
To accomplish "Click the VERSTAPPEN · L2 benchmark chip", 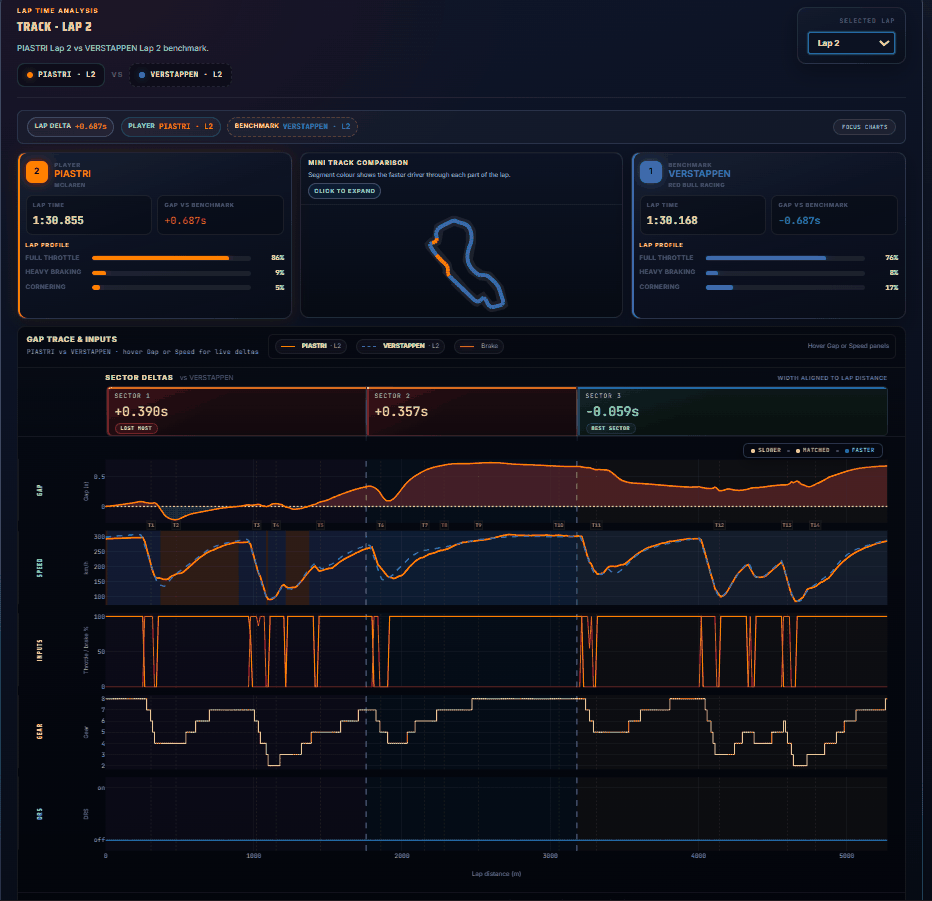I will (x=180, y=75).
